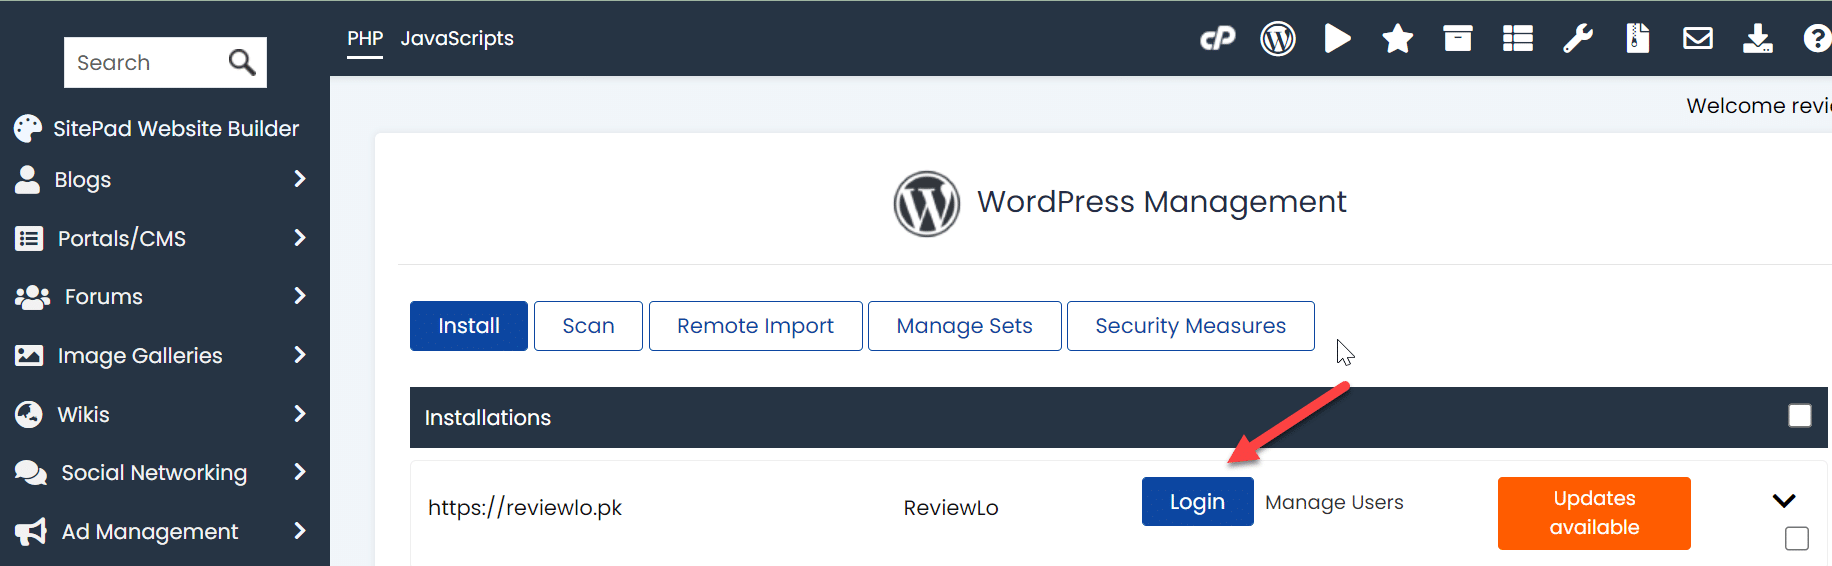
Task: Click the Ad Management sidebar label
Action: 150,532
